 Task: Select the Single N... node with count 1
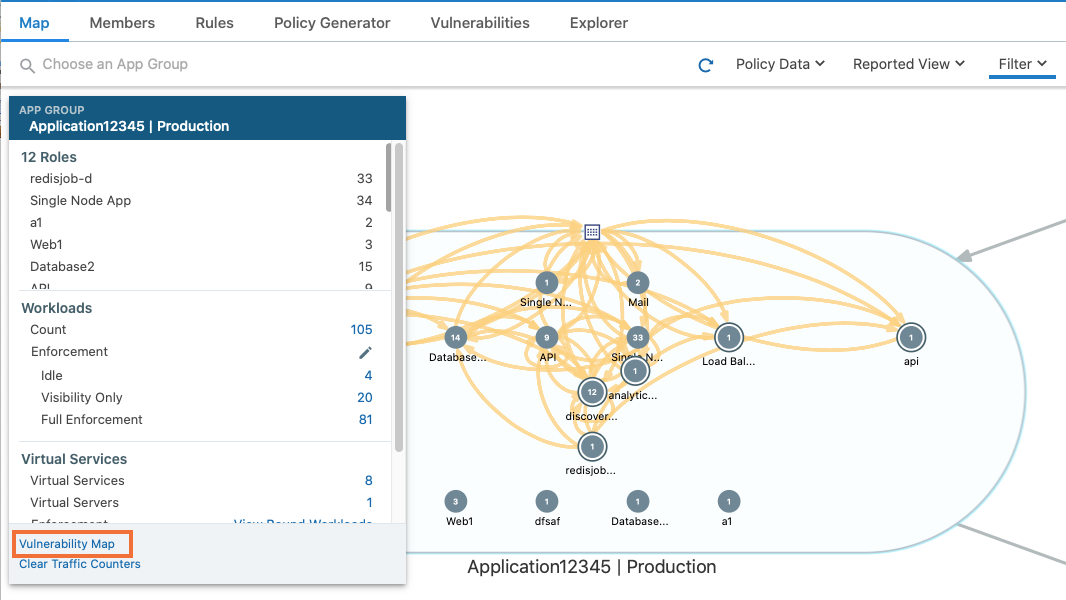pos(547,282)
